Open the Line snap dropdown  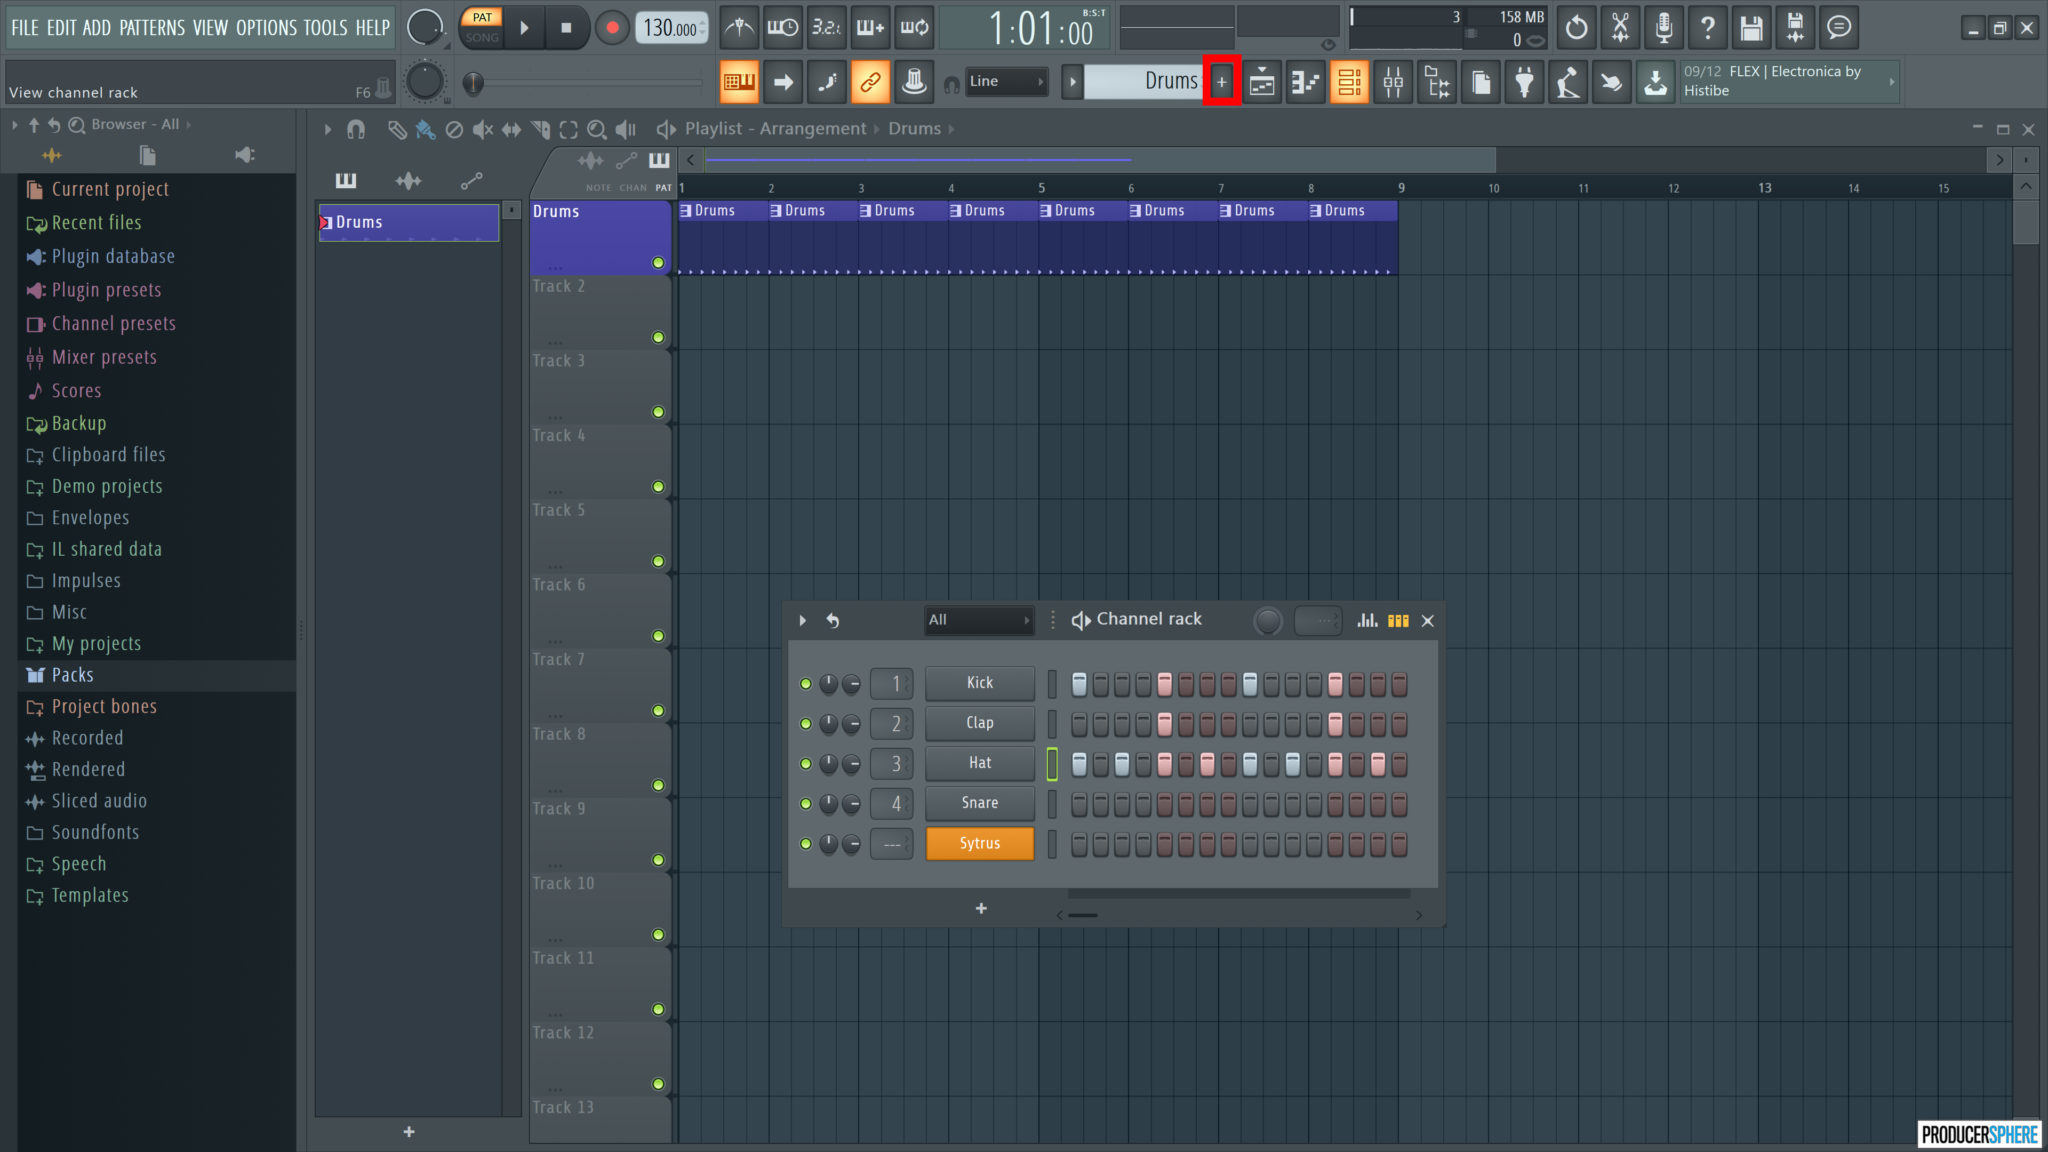(1005, 81)
